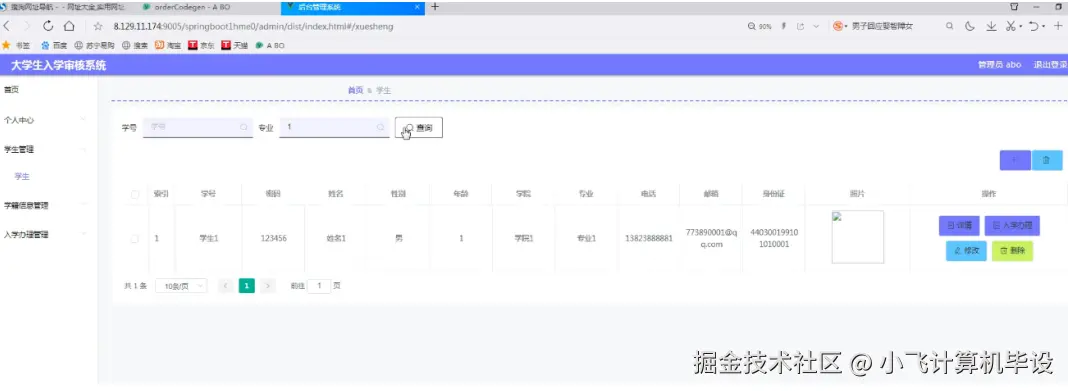Image resolution: width=1068 pixels, height=391 pixels.
Task: Open the 苏宁易购 bookmark
Action: pos(94,46)
